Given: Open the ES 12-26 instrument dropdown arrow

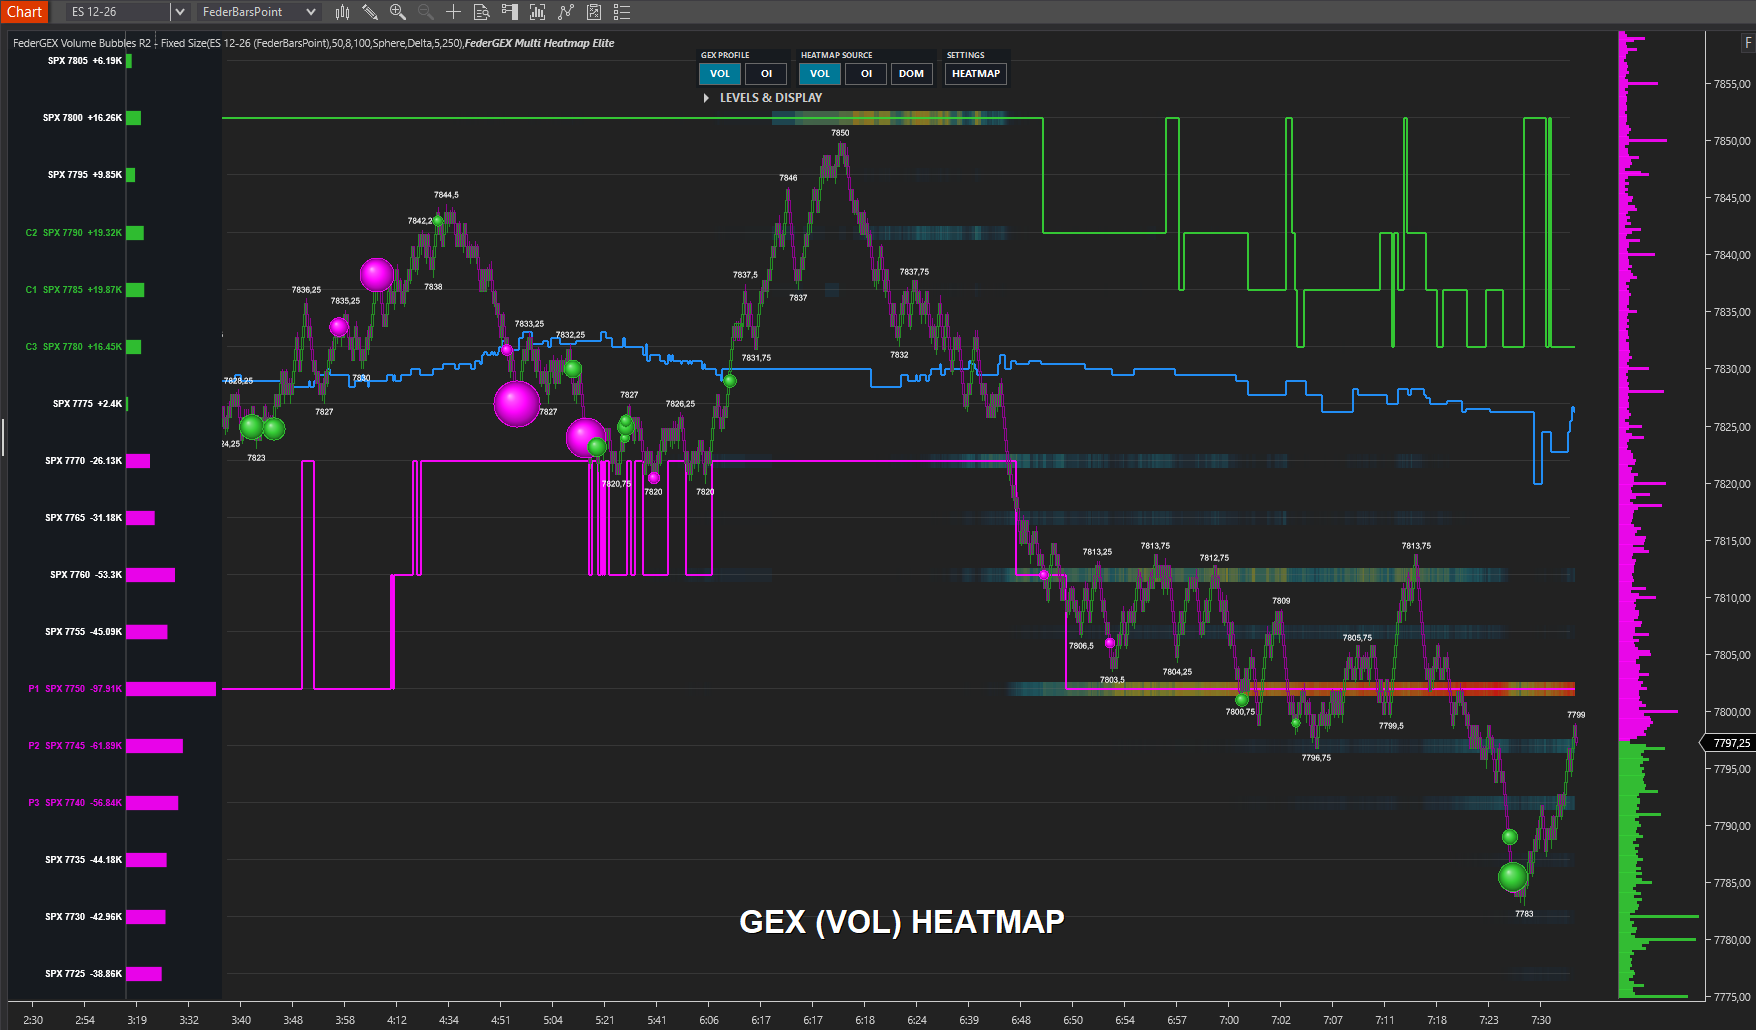Looking at the screenshot, I should (179, 12).
